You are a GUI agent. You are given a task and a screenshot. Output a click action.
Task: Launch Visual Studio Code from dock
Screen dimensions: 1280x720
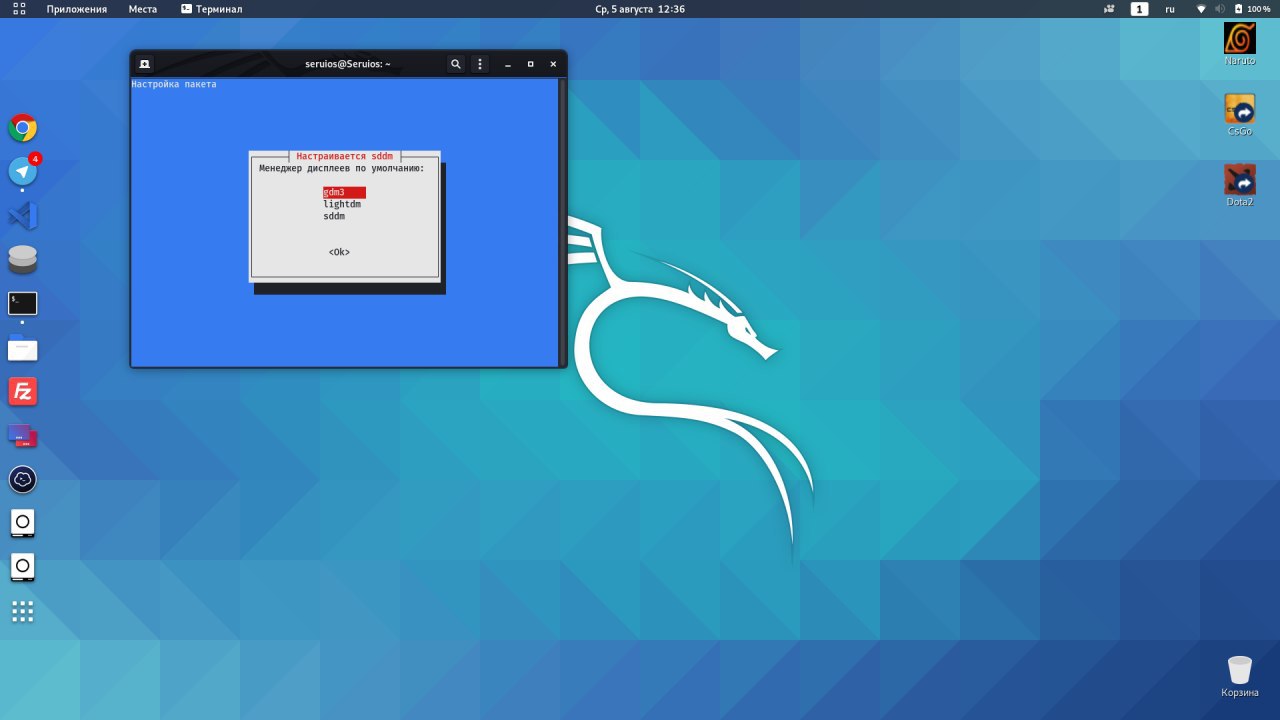23,215
